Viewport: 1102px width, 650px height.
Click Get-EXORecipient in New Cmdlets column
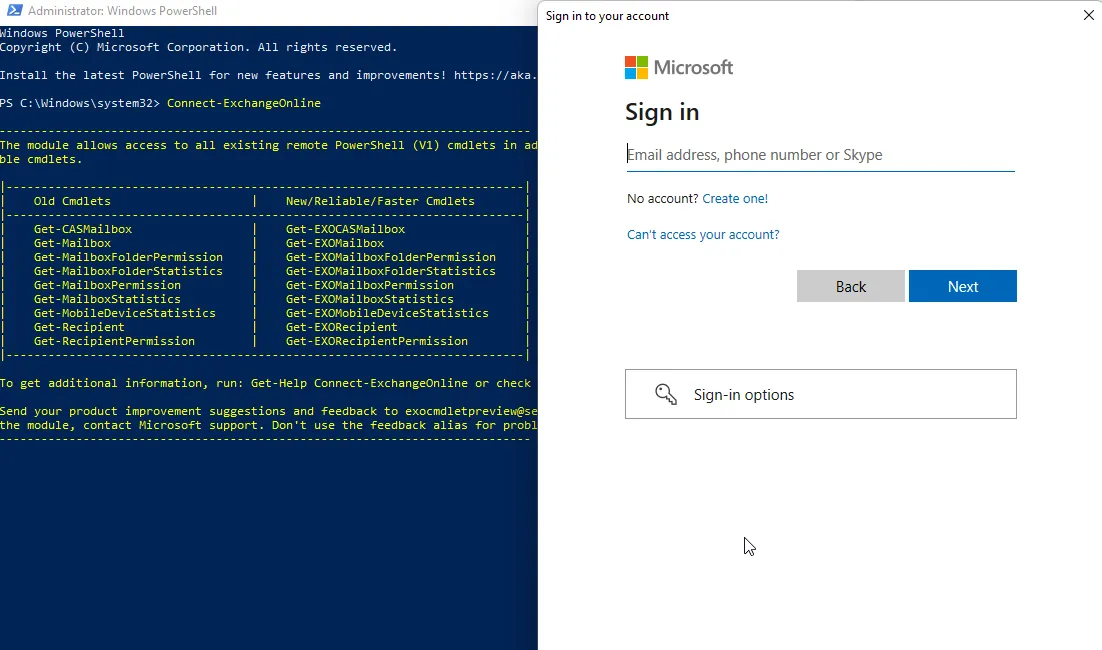coord(342,327)
